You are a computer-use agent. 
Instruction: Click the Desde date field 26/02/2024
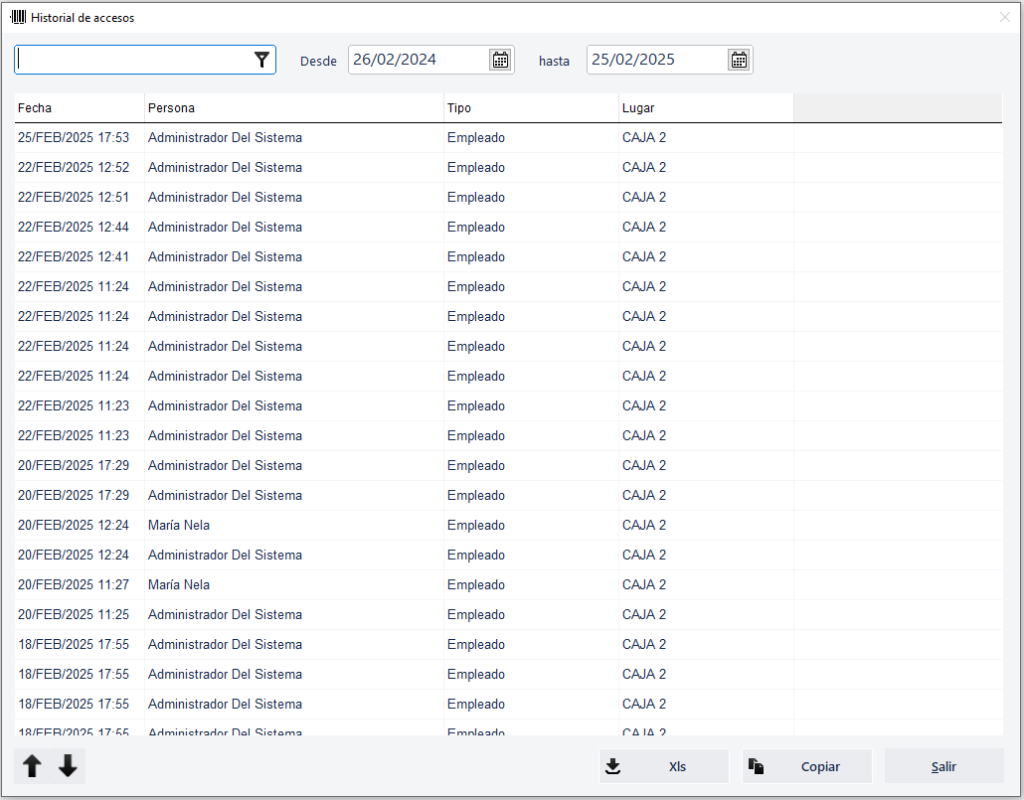[416, 60]
